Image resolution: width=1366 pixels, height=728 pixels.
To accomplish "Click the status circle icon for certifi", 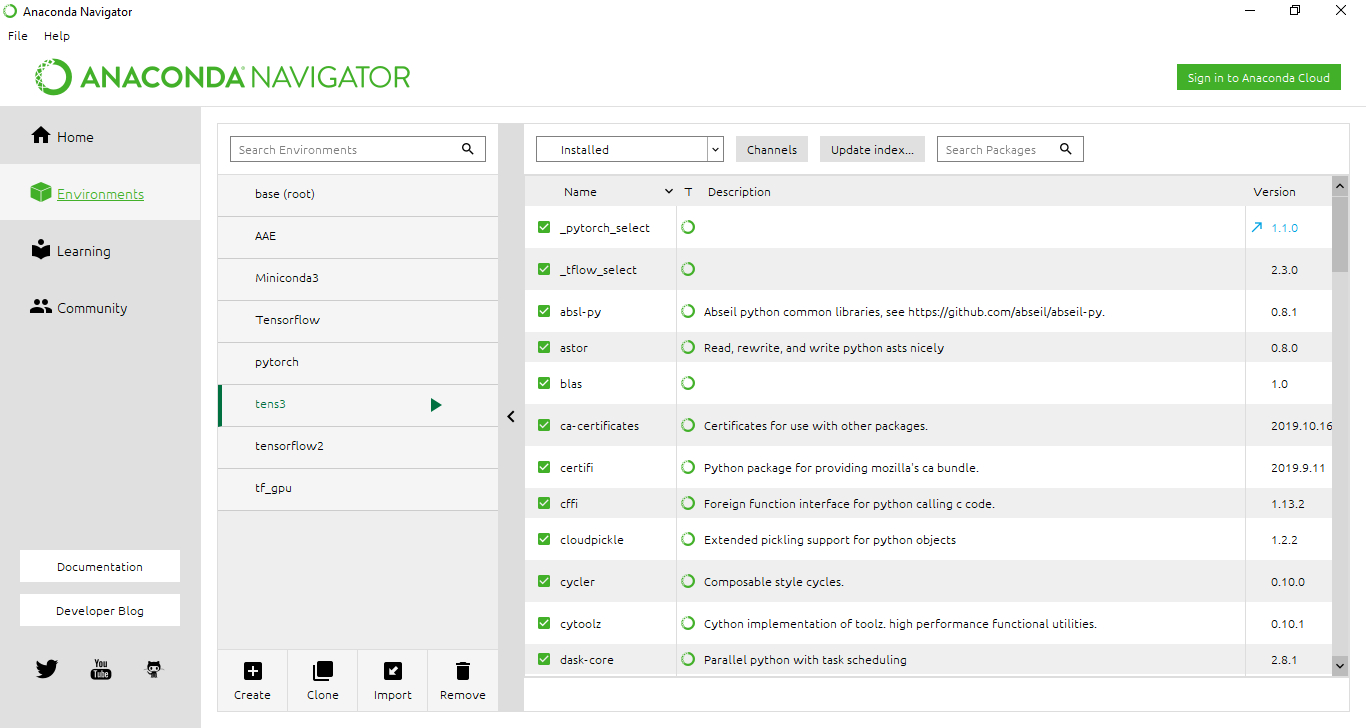I will click(688, 467).
